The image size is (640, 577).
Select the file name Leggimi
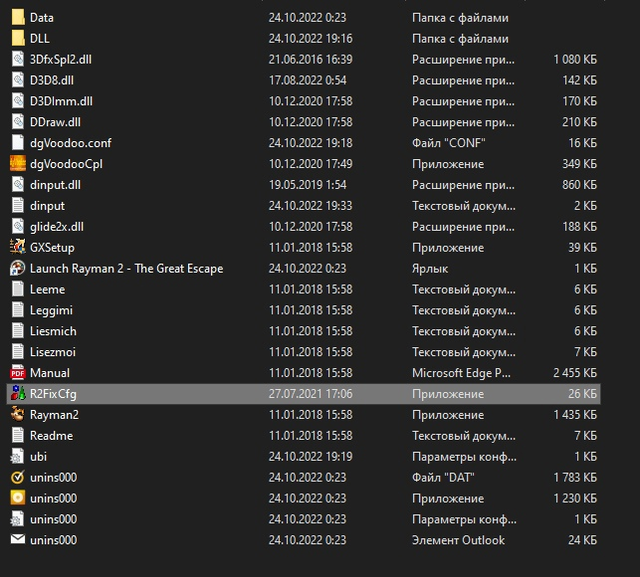coord(51,310)
